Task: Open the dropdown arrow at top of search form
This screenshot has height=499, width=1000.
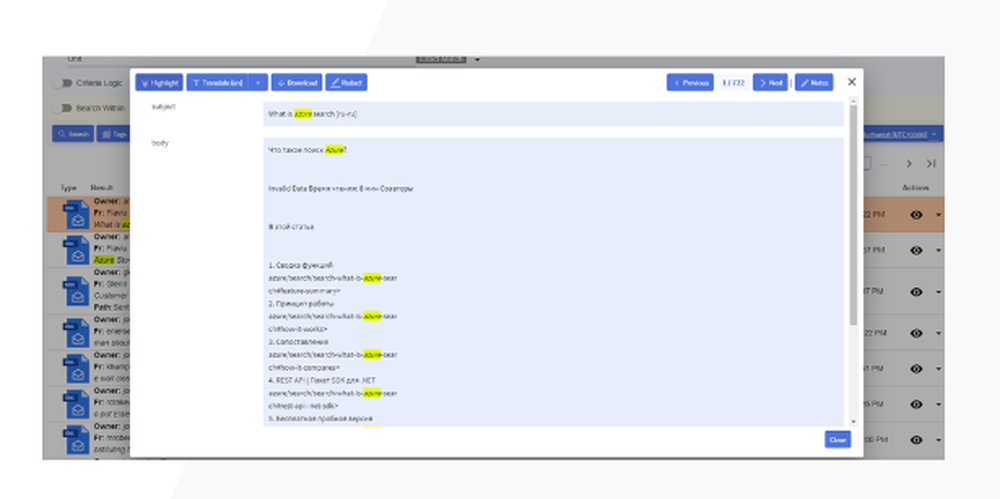Action: [x=477, y=61]
